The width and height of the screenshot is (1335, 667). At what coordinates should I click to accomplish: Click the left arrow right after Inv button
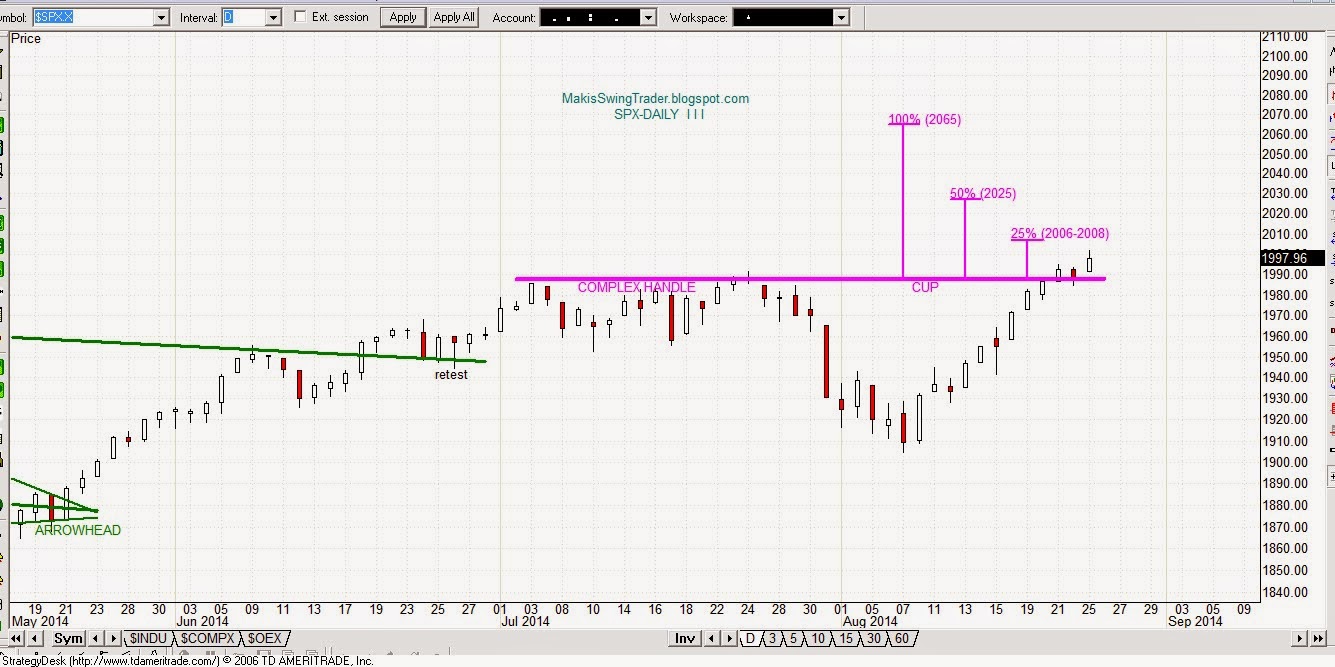(x=711, y=638)
